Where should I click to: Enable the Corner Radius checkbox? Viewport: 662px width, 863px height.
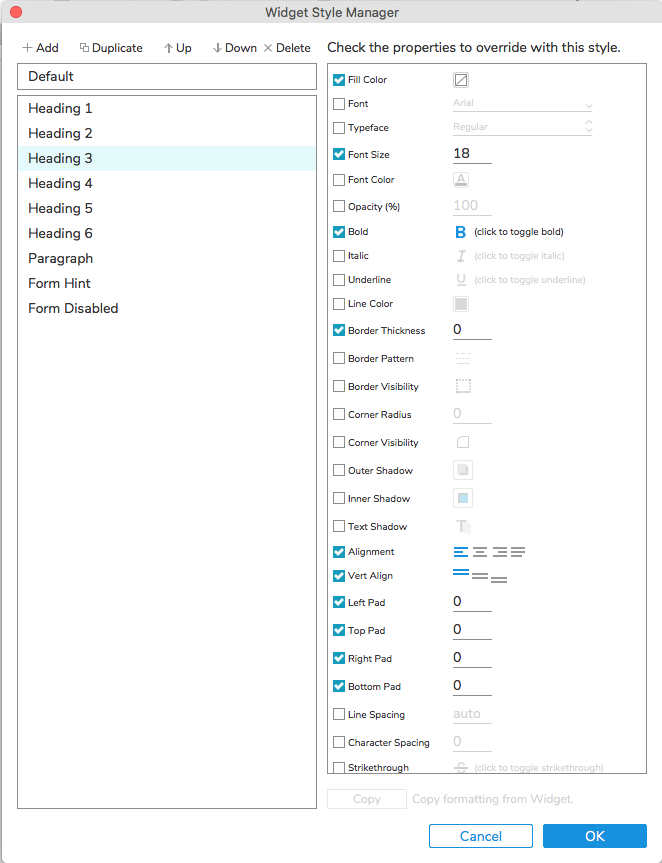point(339,414)
